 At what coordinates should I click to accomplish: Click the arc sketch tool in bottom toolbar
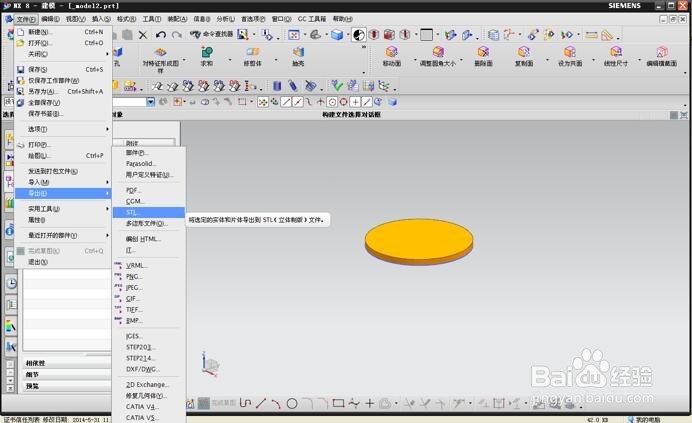[x=276, y=404]
